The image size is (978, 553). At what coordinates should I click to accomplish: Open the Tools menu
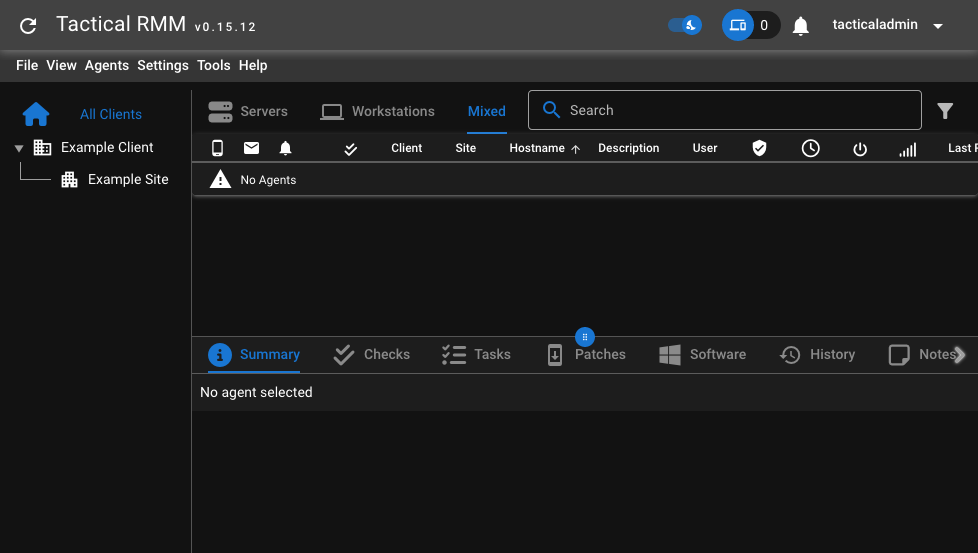point(213,65)
